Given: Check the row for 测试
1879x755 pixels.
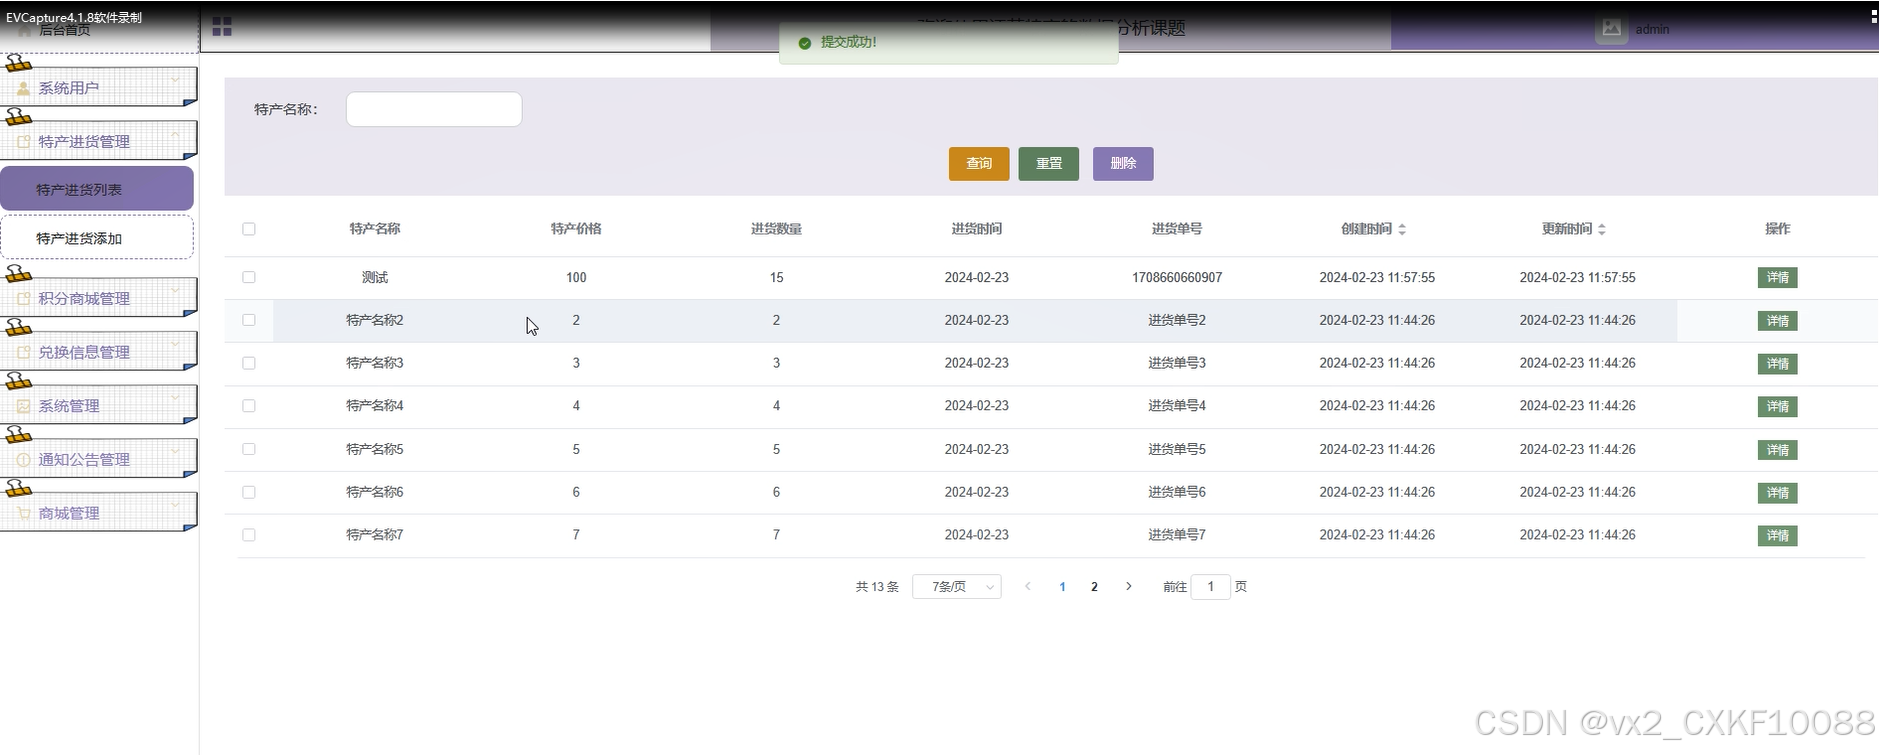Looking at the screenshot, I should [249, 277].
